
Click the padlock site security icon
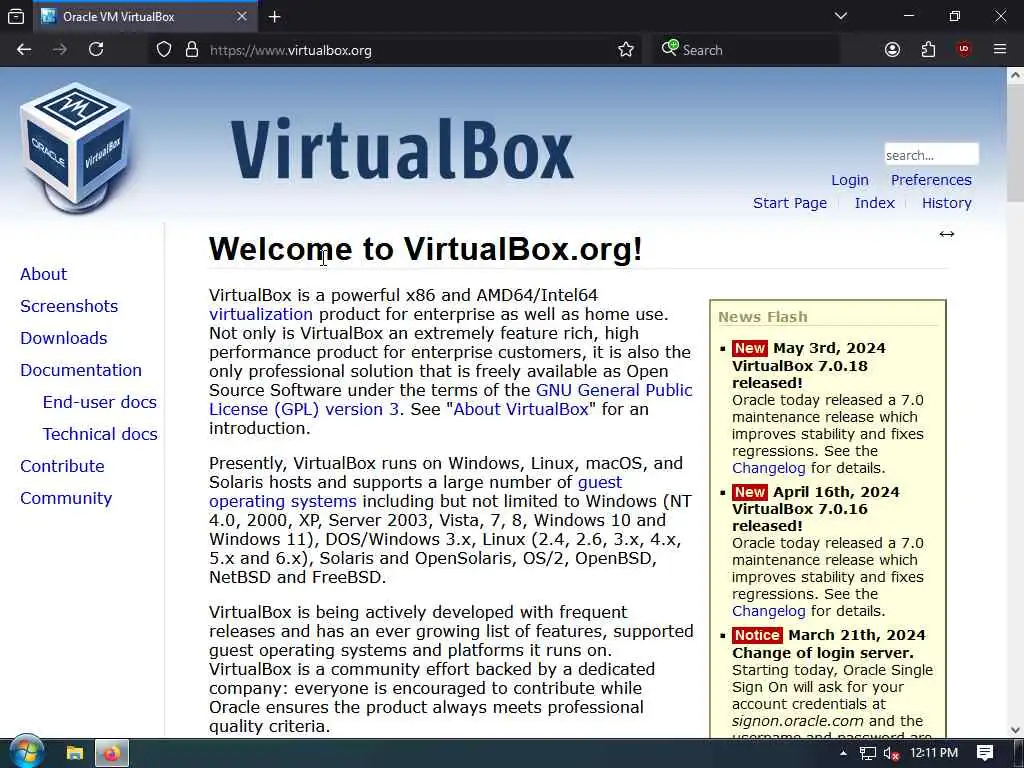point(191,50)
